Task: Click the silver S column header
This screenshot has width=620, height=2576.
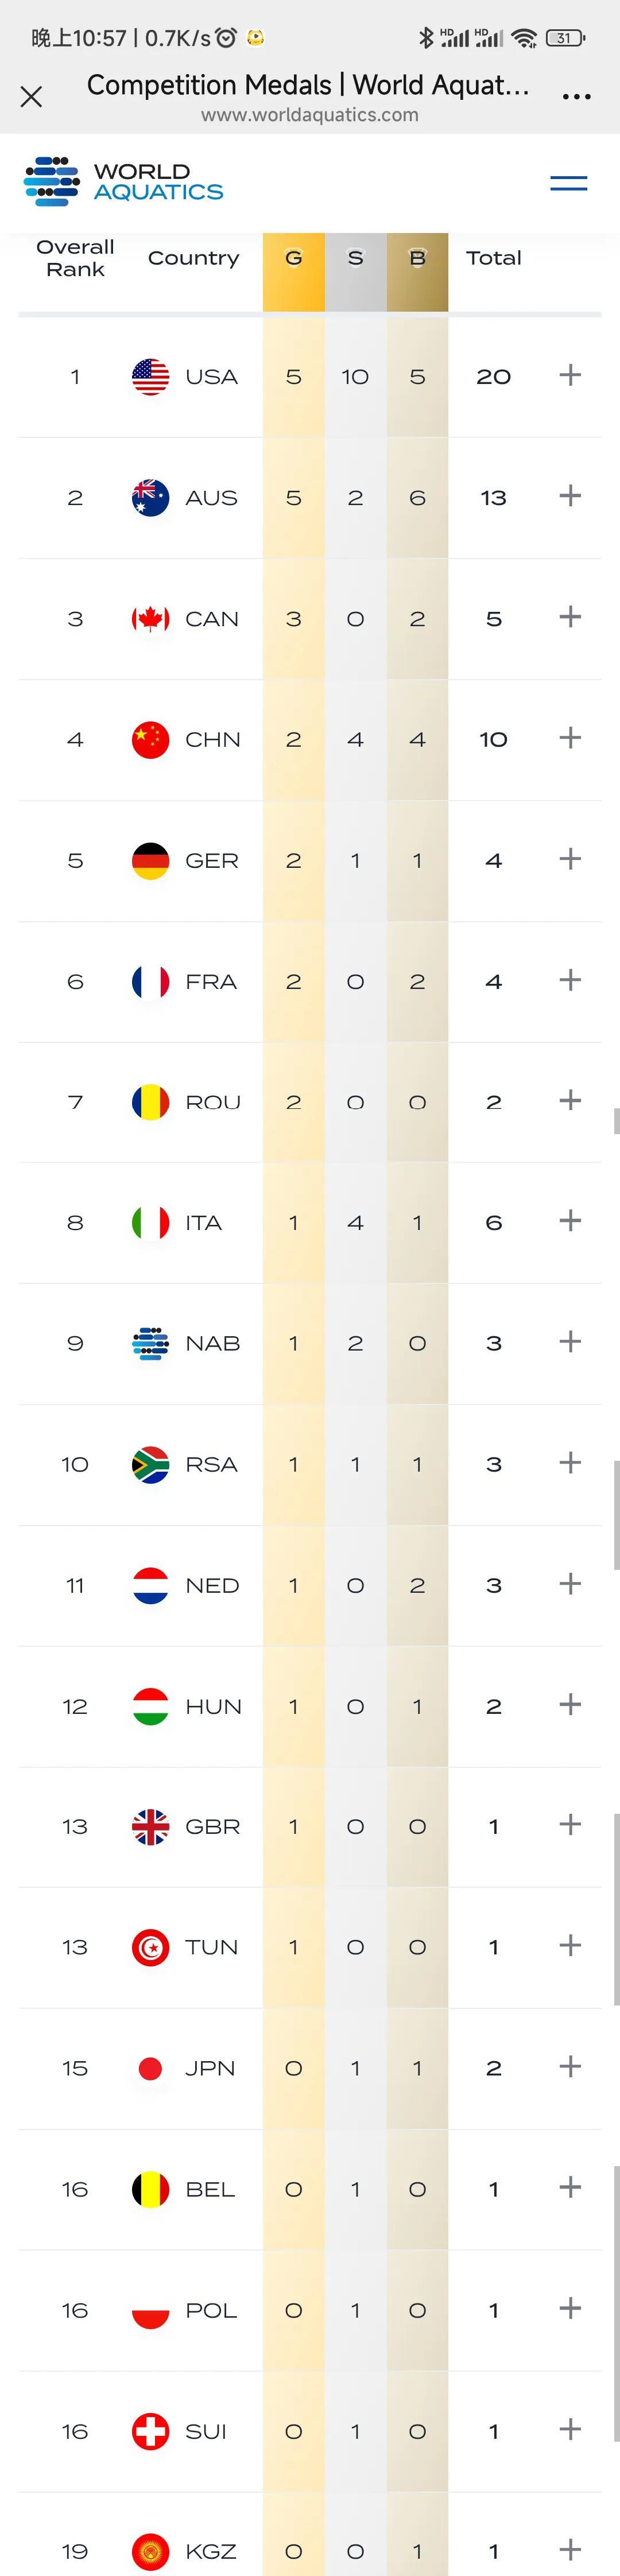Action: click(x=355, y=258)
